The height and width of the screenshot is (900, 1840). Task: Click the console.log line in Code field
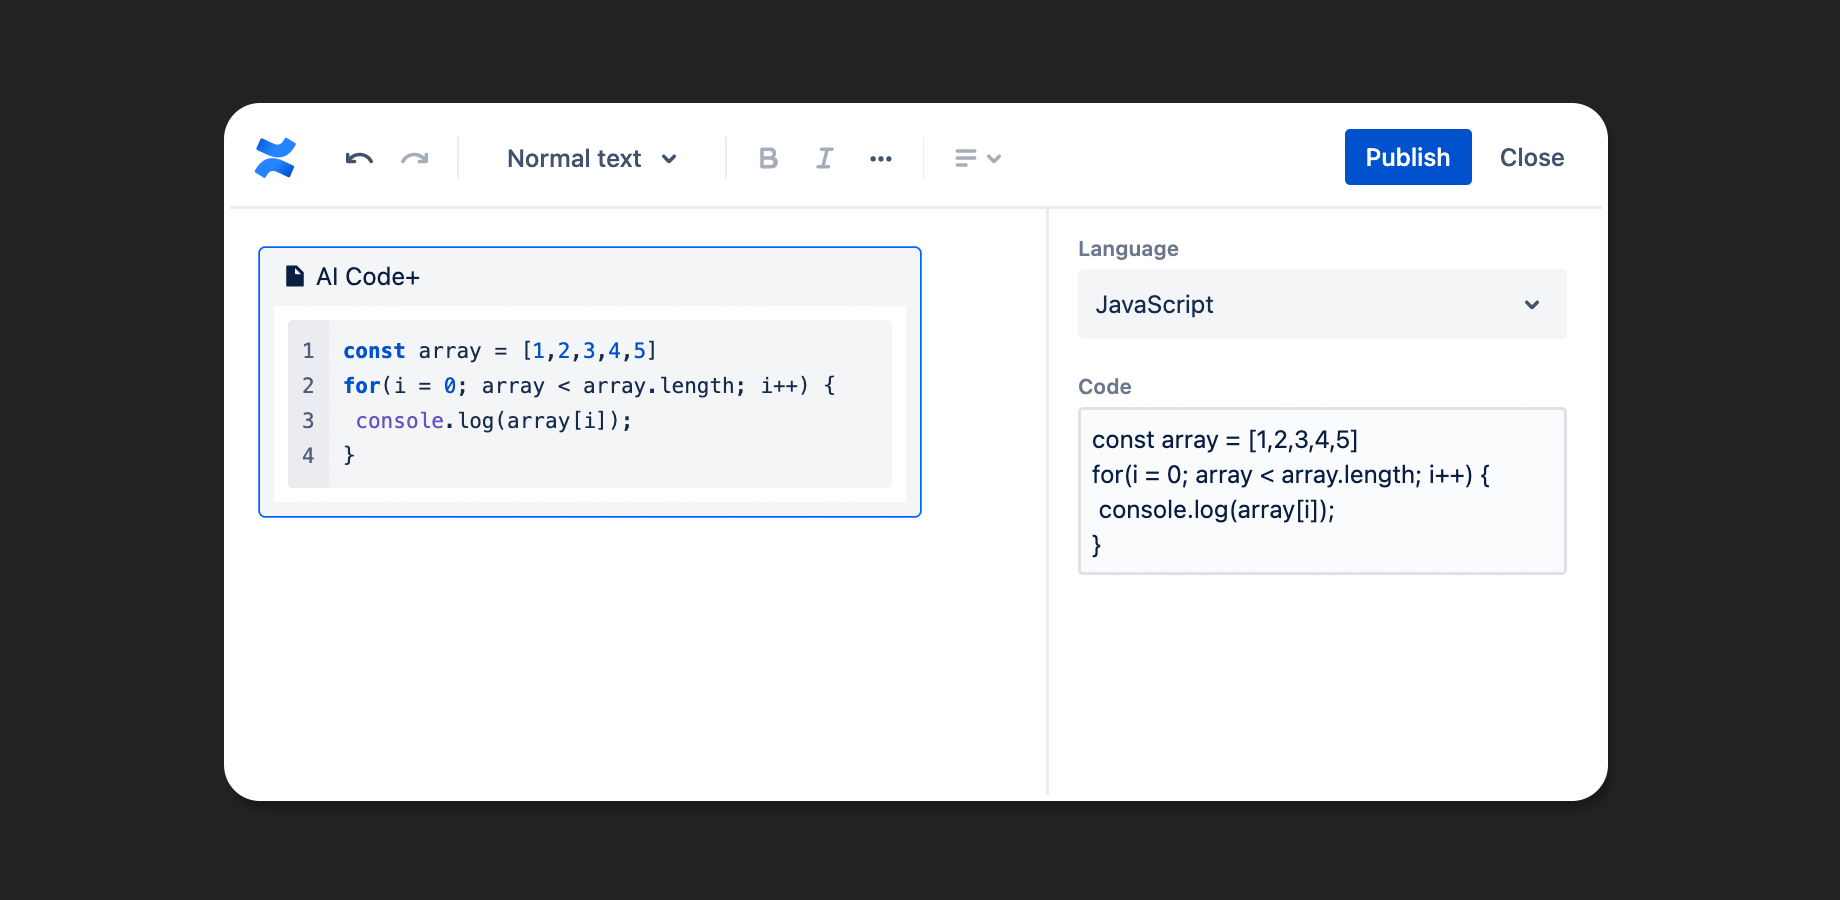tap(1216, 510)
